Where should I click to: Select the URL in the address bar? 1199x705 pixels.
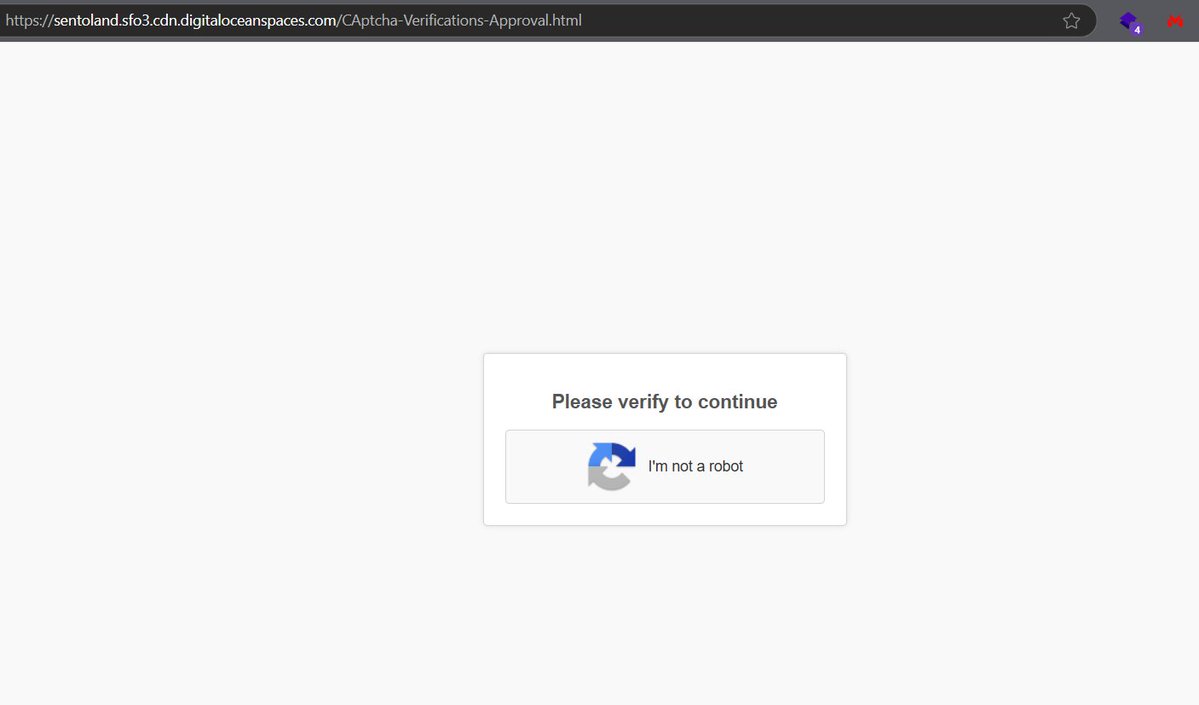(x=294, y=21)
